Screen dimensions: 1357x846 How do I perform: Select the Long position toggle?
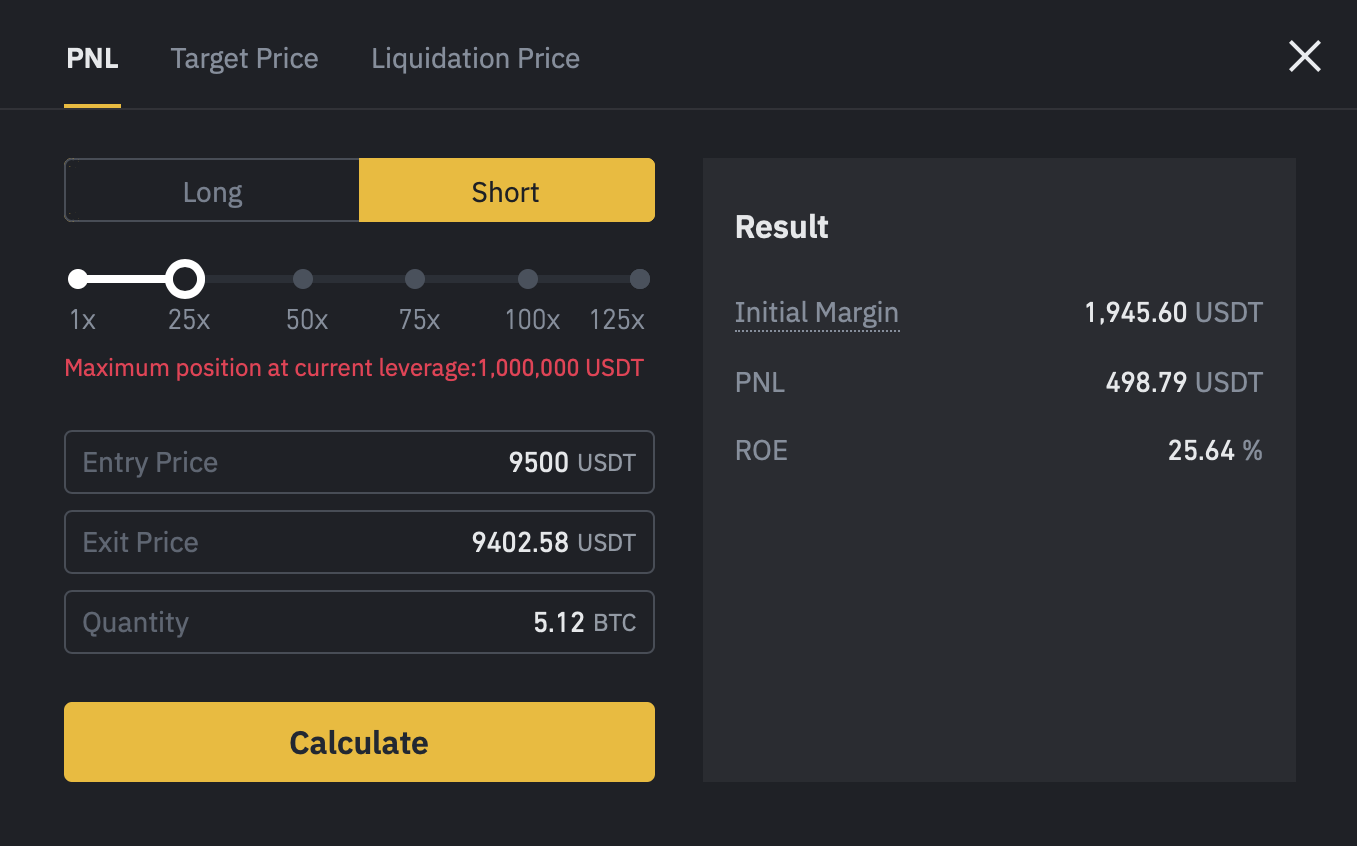point(212,191)
